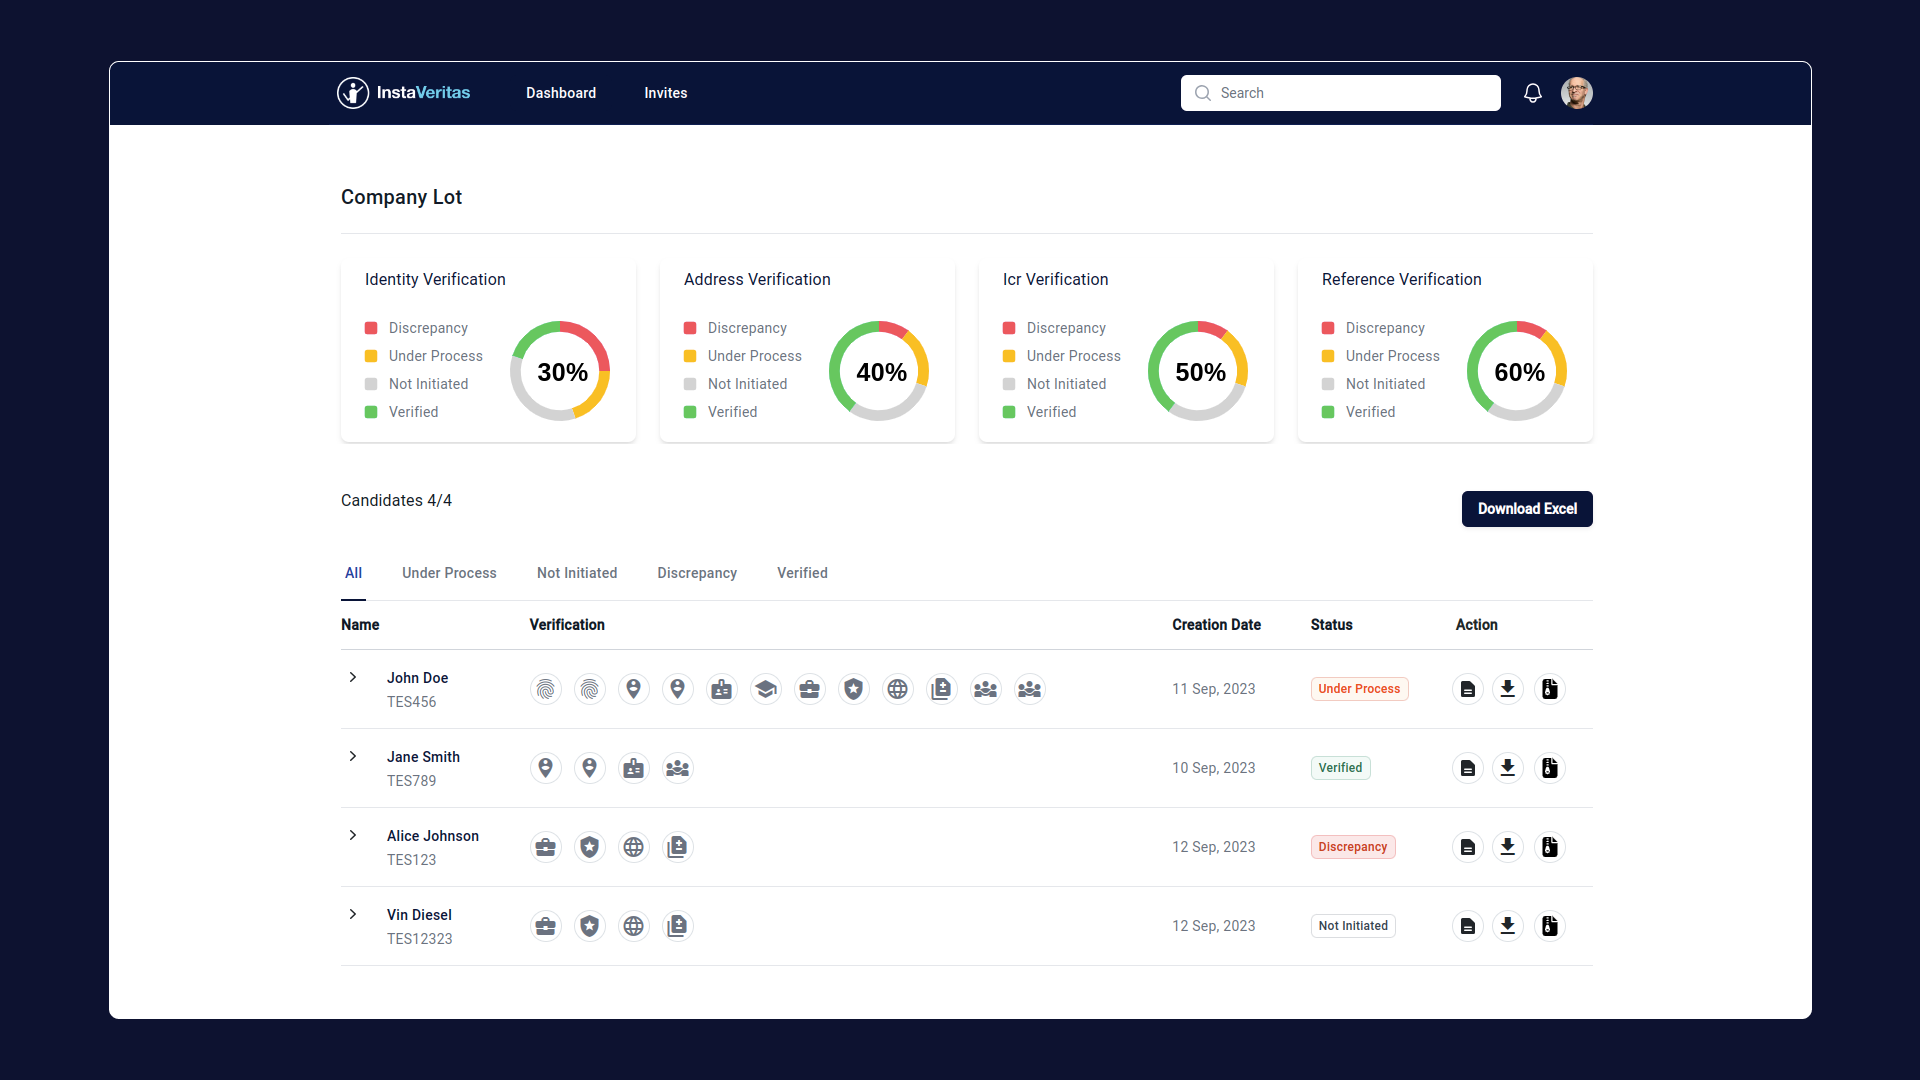Click Jane Smith's ID badge icon
The height and width of the screenshot is (1080, 1920).
[634, 768]
